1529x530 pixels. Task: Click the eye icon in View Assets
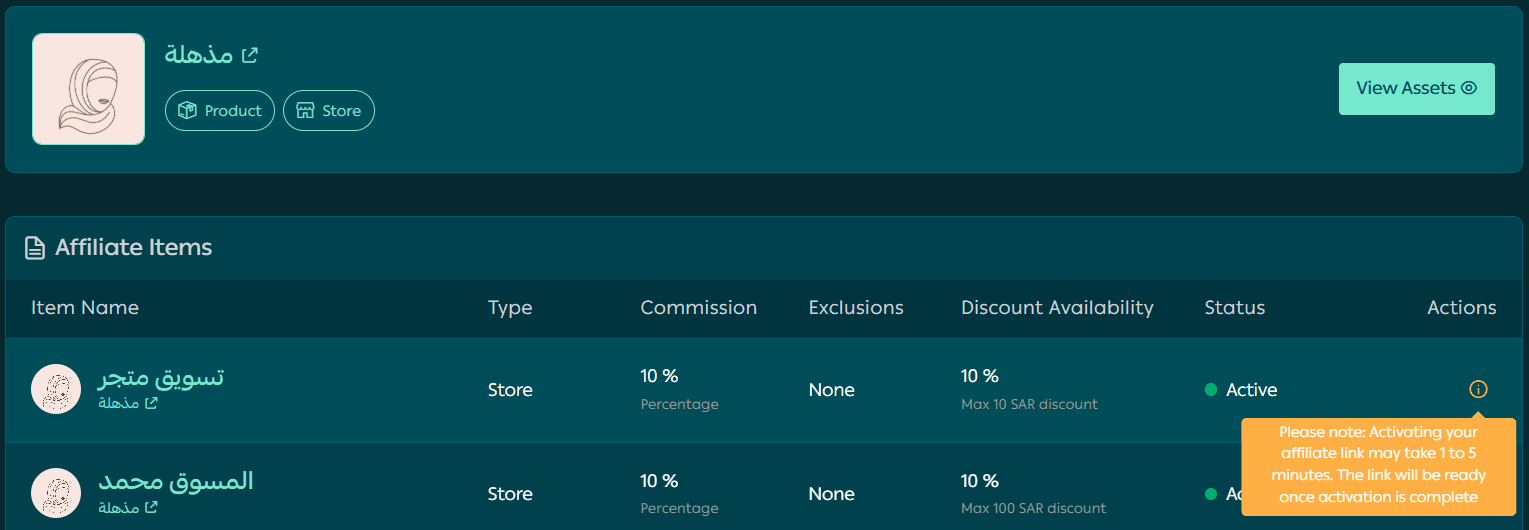[x=1469, y=88]
